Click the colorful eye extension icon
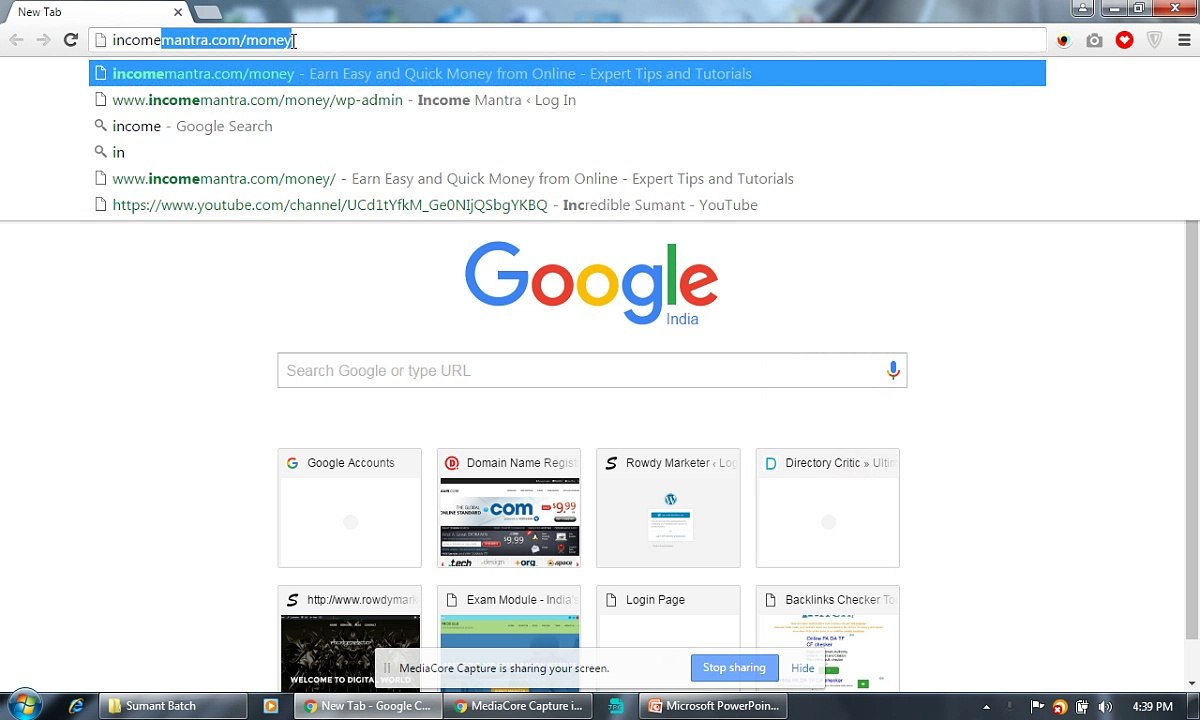The height and width of the screenshot is (720, 1200). coord(1063,40)
